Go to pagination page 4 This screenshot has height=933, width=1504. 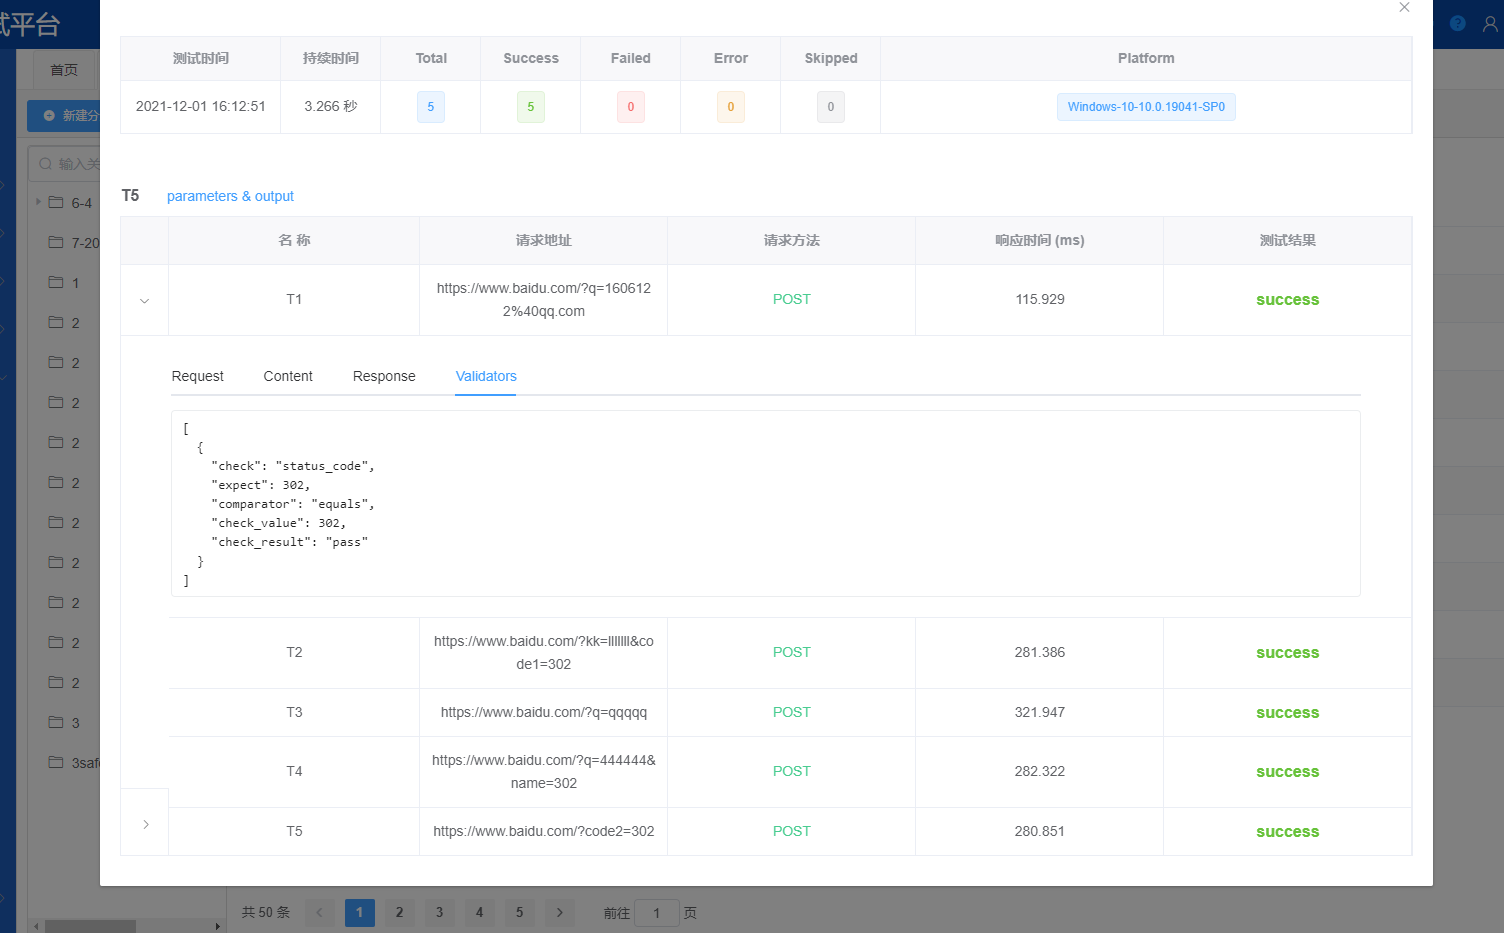click(x=479, y=912)
